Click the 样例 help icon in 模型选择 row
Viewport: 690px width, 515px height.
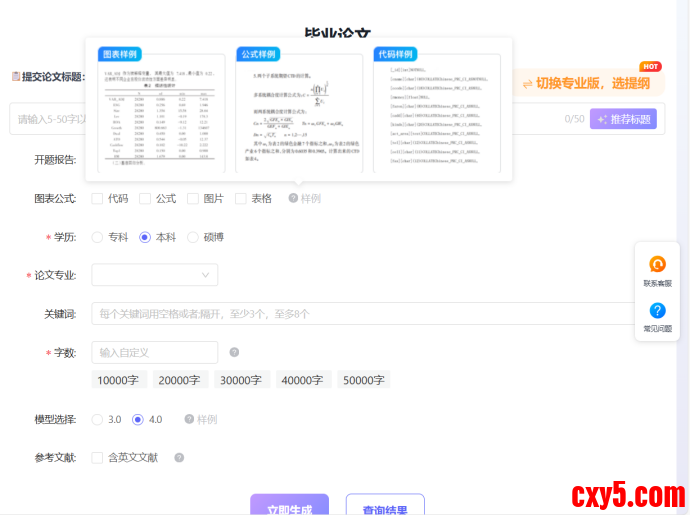pyautogui.click(x=189, y=419)
